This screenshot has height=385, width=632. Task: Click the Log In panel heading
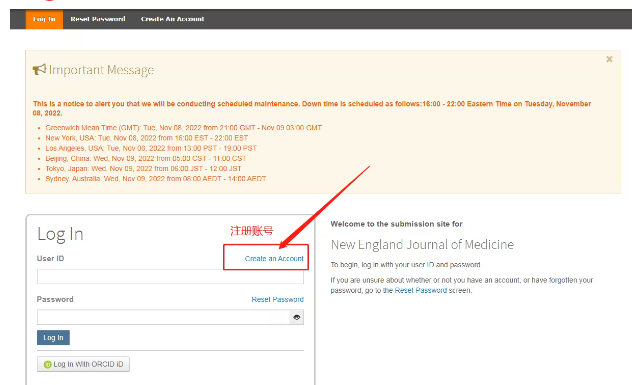tap(60, 234)
